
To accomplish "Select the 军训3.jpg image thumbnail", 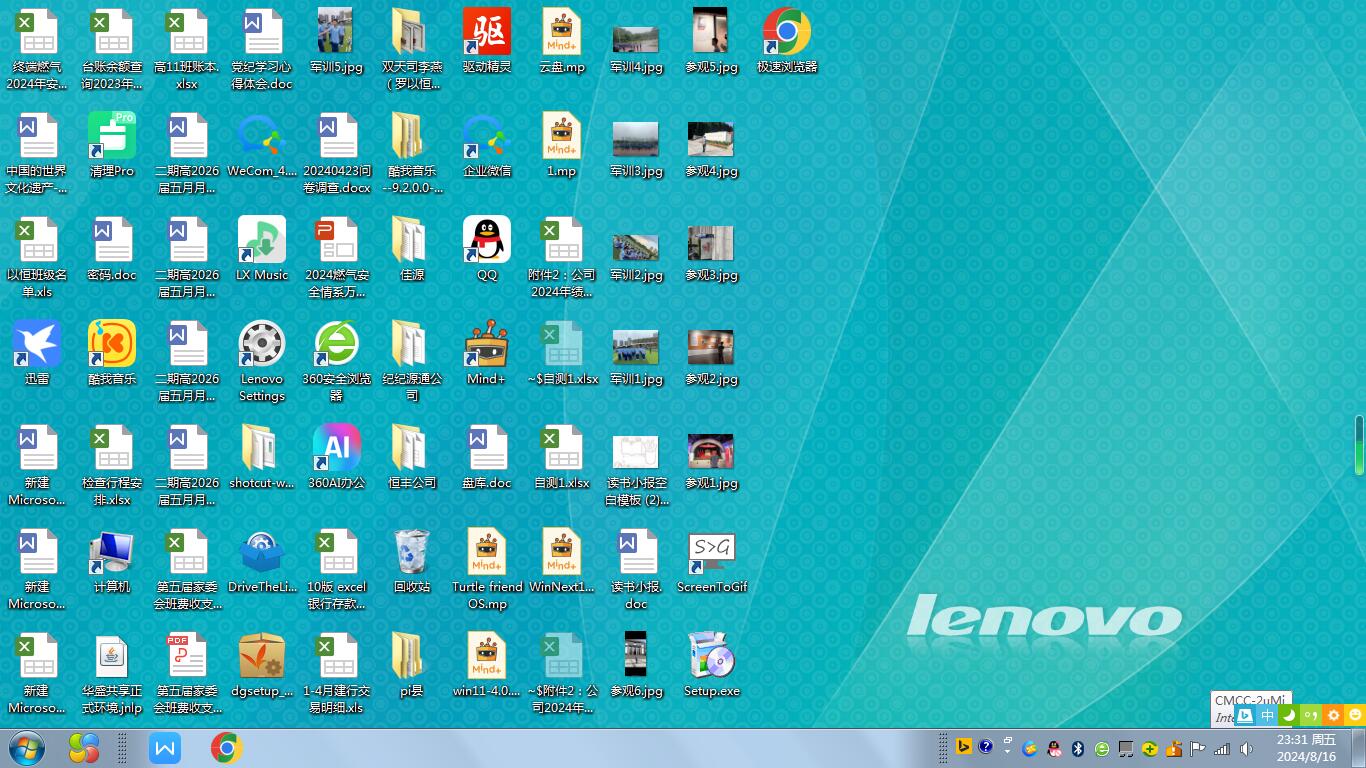I will click(636, 138).
